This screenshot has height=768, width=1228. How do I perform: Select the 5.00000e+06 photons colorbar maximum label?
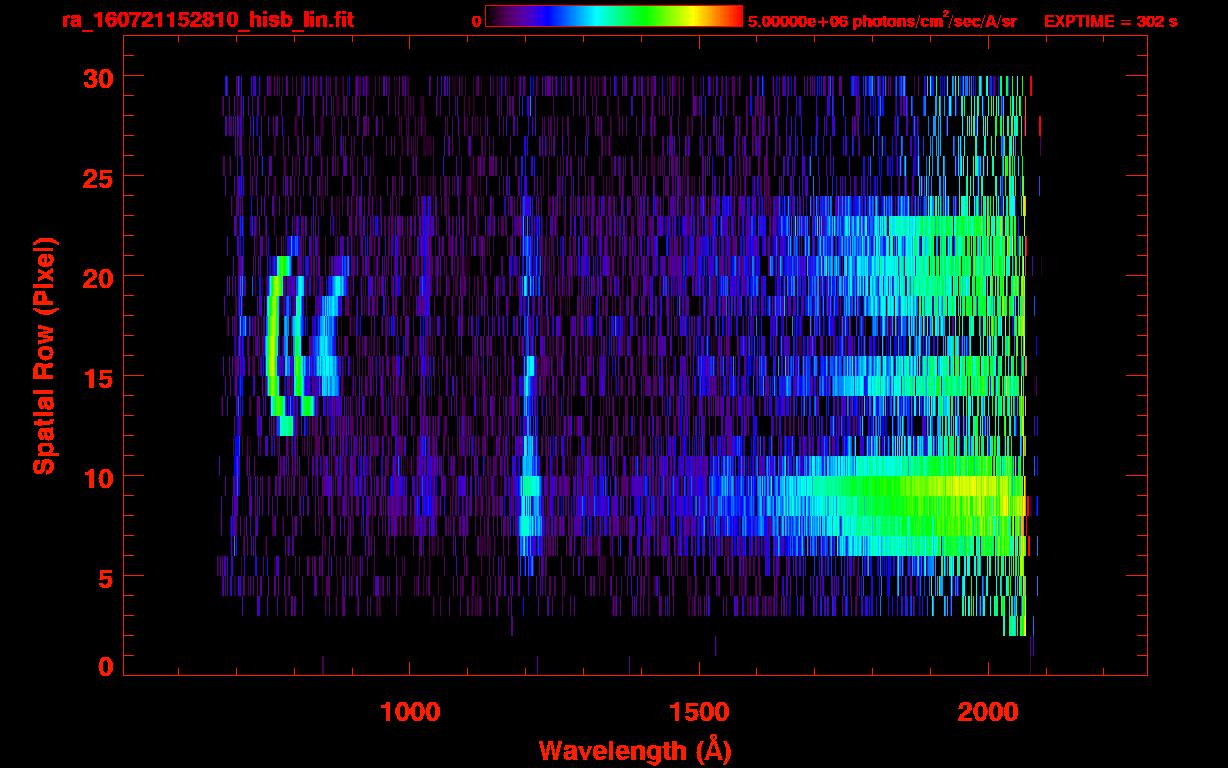click(x=881, y=21)
